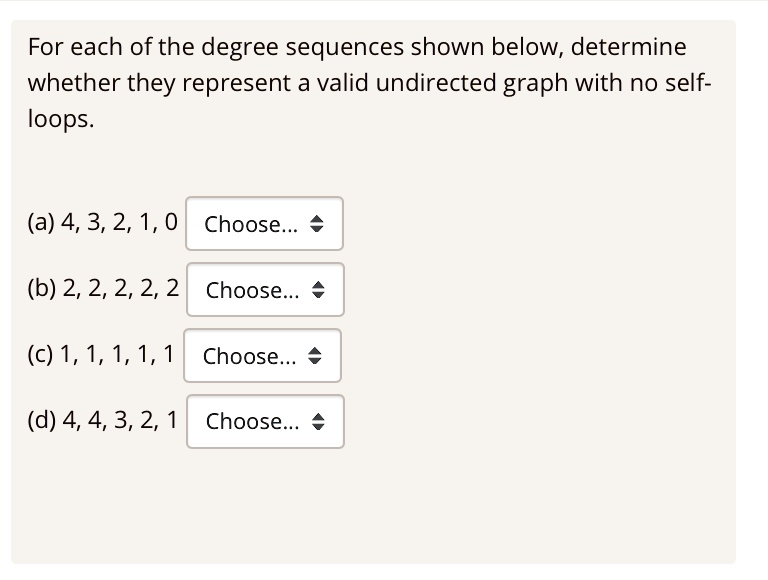Click the up-down arrow icon on dropdown (b)
The width and height of the screenshot is (768, 580).
[320, 290]
